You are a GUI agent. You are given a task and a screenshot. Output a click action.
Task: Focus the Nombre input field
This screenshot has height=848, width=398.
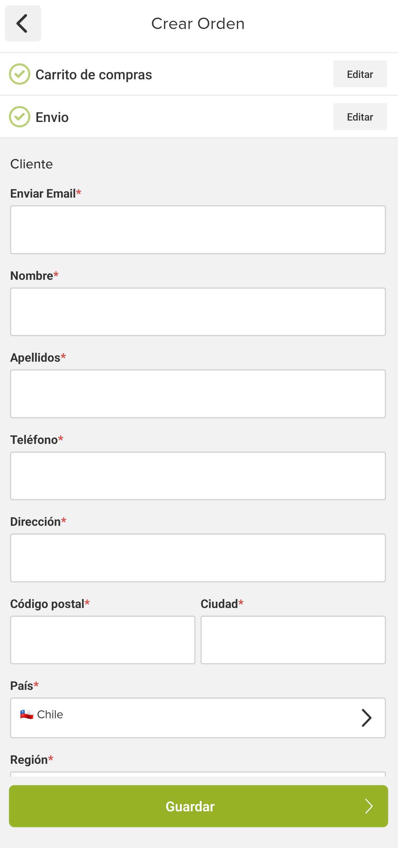point(198,312)
